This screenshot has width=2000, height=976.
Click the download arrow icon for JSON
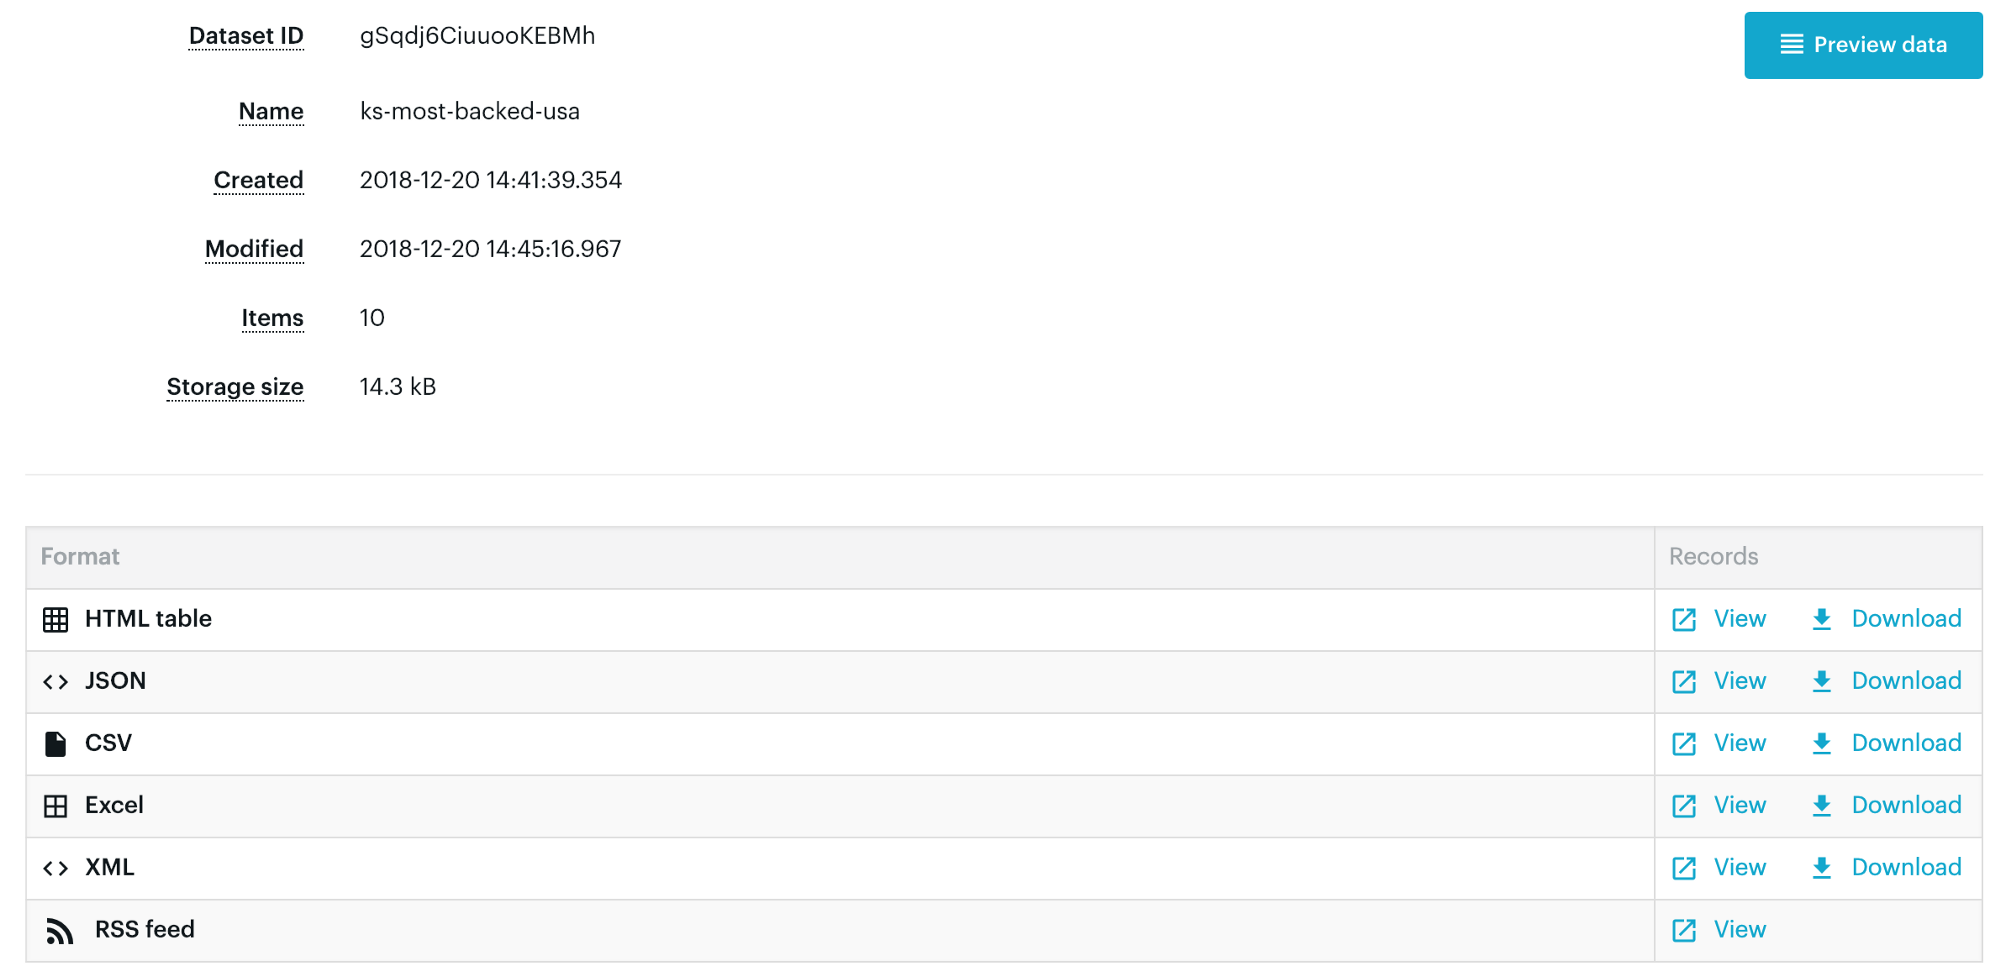coord(1822,682)
